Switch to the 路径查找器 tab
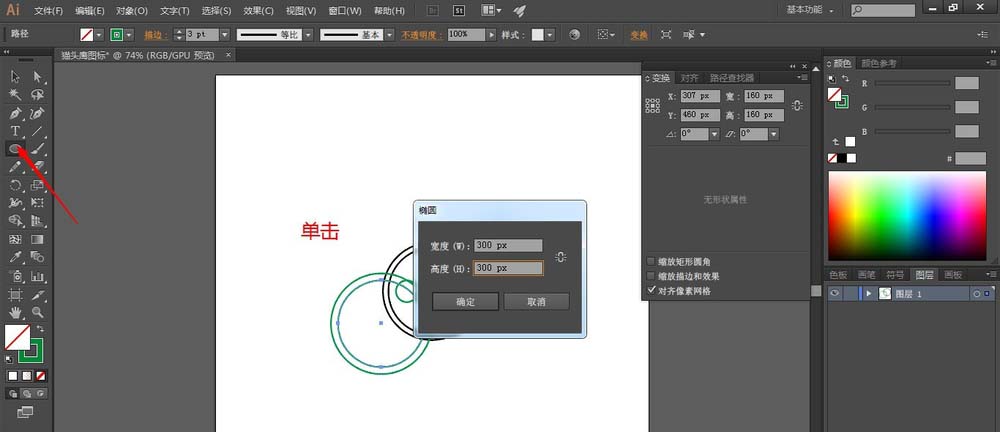Image resolution: width=1000 pixels, height=432 pixels. [x=732, y=78]
